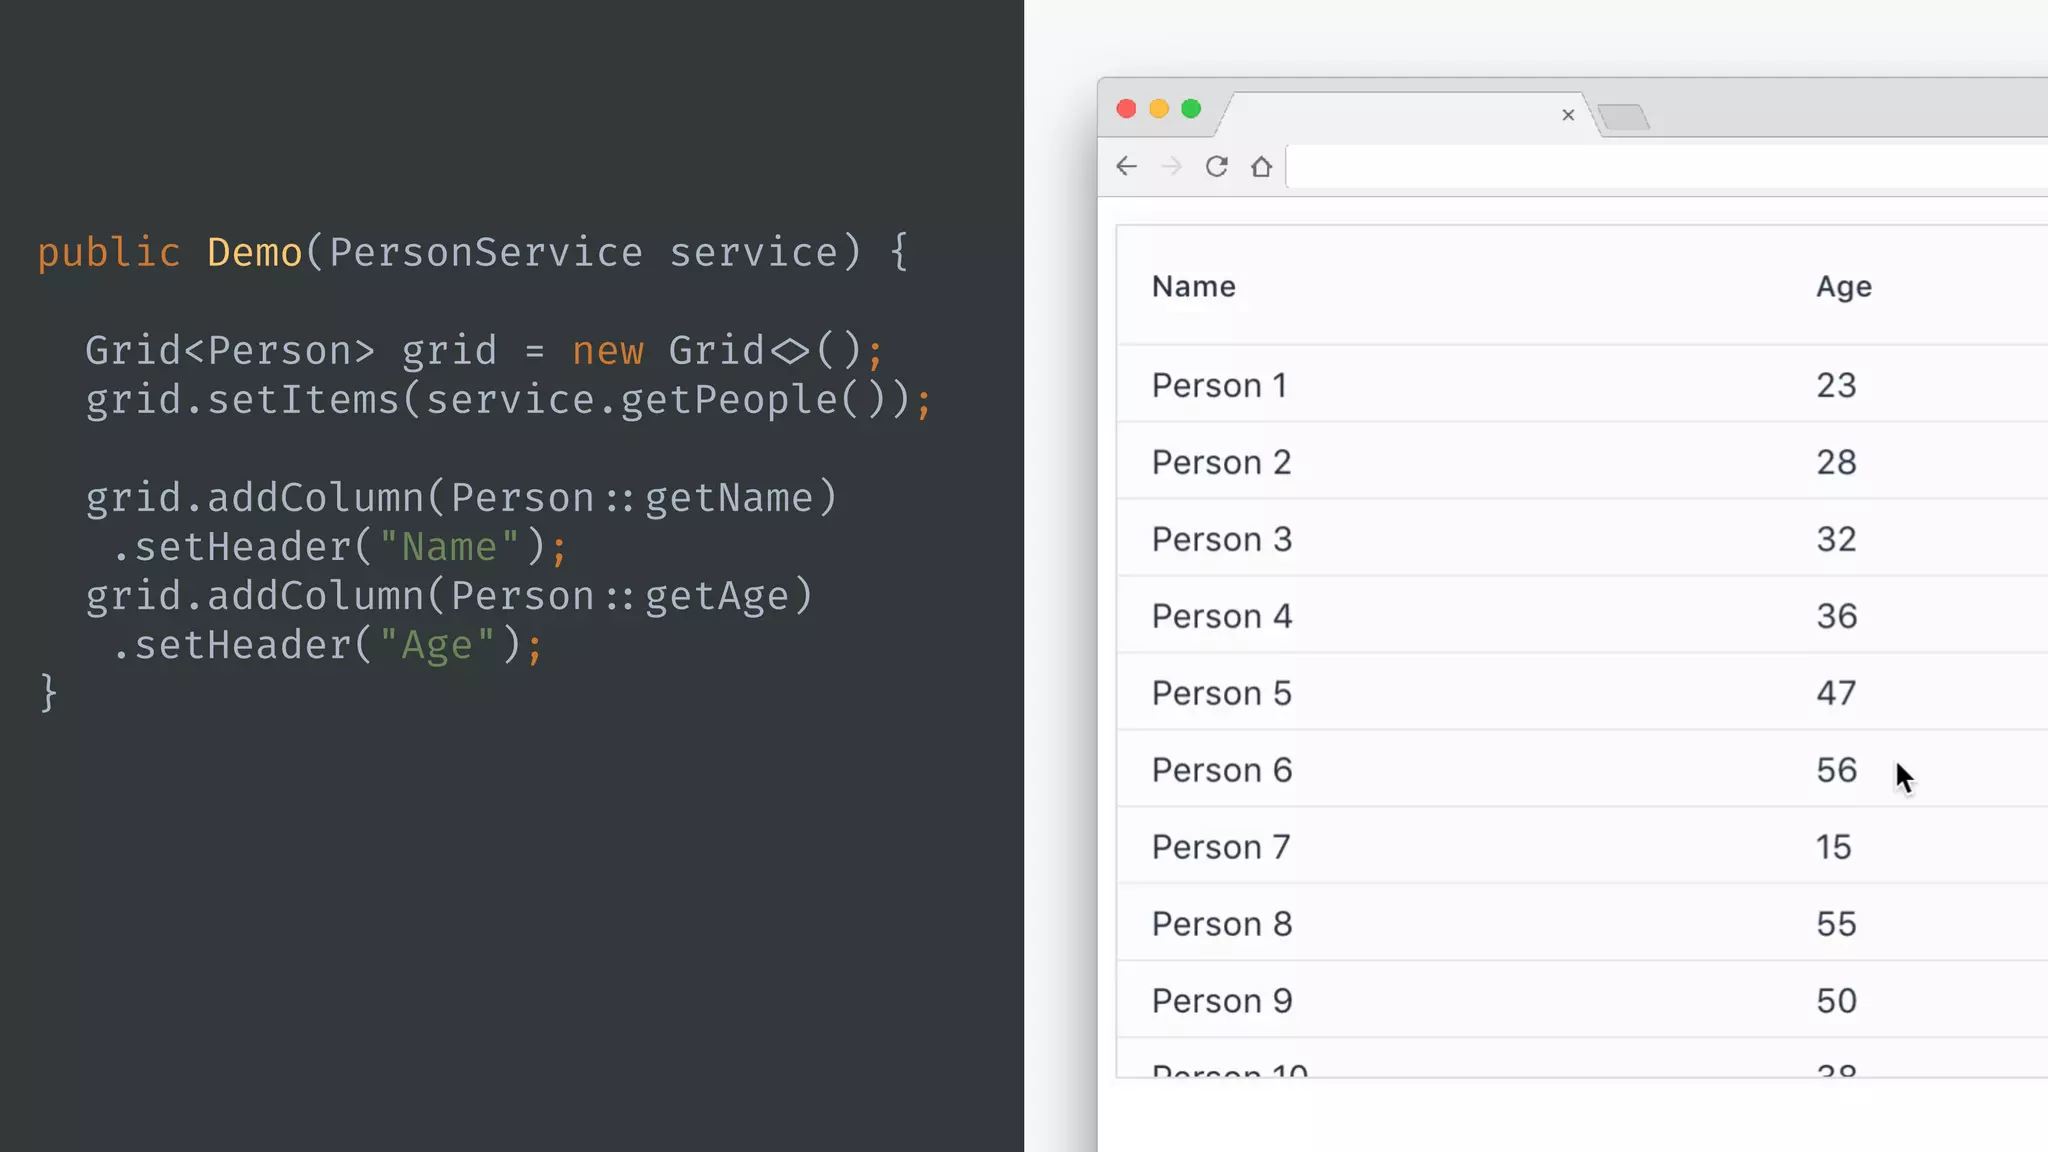Select the Person 7 row
The image size is (2048, 1152).
point(1221,848)
